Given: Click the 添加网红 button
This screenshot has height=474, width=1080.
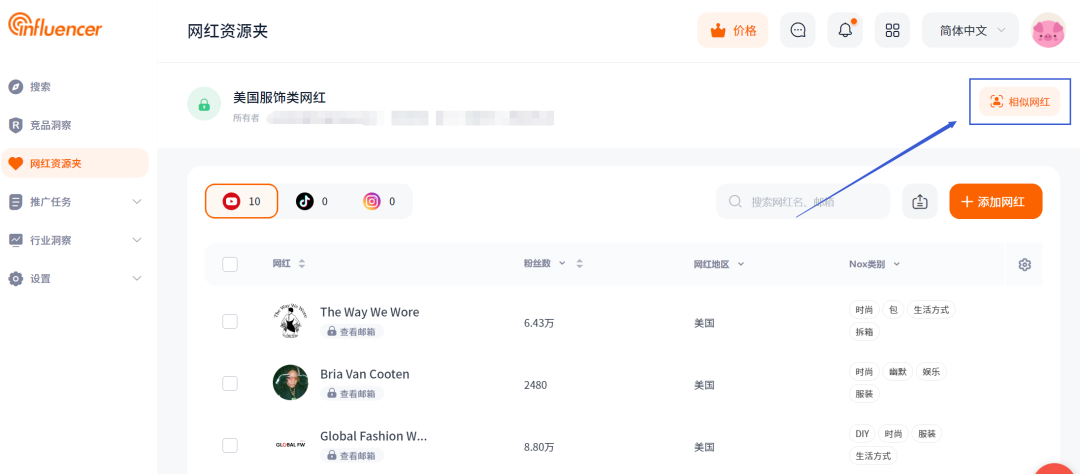Looking at the screenshot, I should point(995,201).
